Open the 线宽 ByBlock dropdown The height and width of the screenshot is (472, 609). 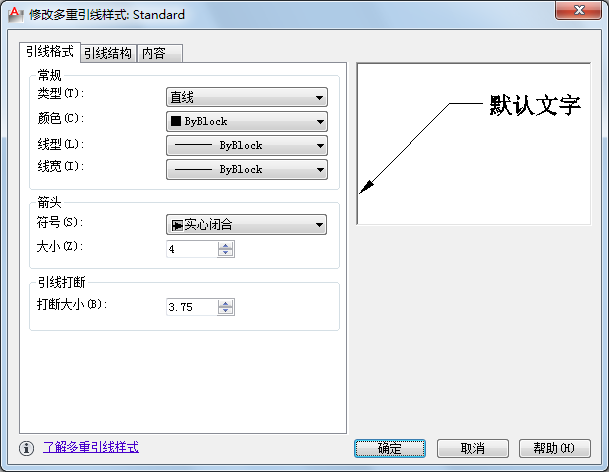click(x=247, y=169)
